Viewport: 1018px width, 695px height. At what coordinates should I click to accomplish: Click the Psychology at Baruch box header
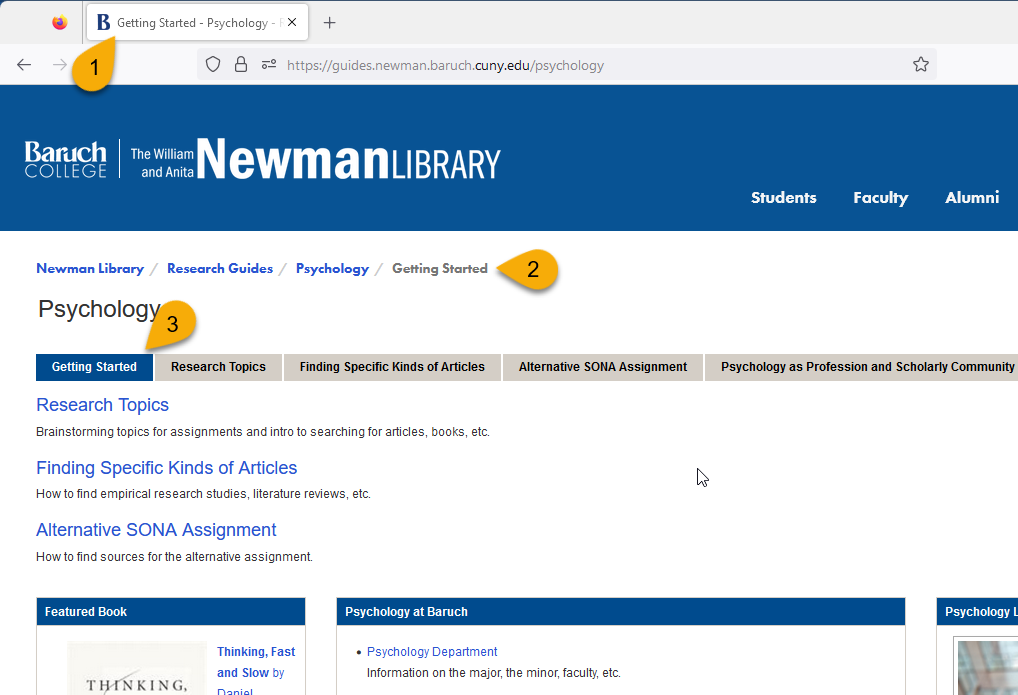(621, 612)
